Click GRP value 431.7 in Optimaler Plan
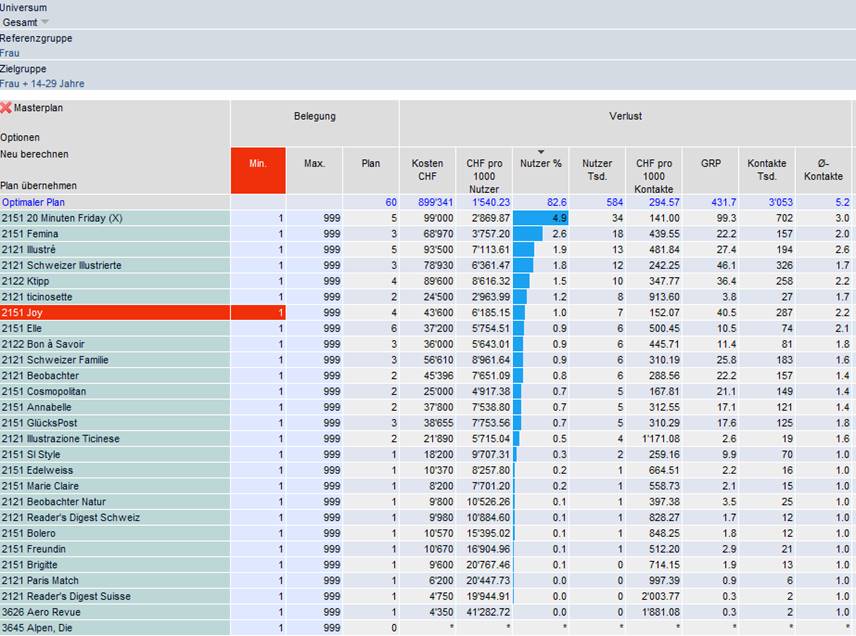The image size is (856, 636). click(x=723, y=202)
